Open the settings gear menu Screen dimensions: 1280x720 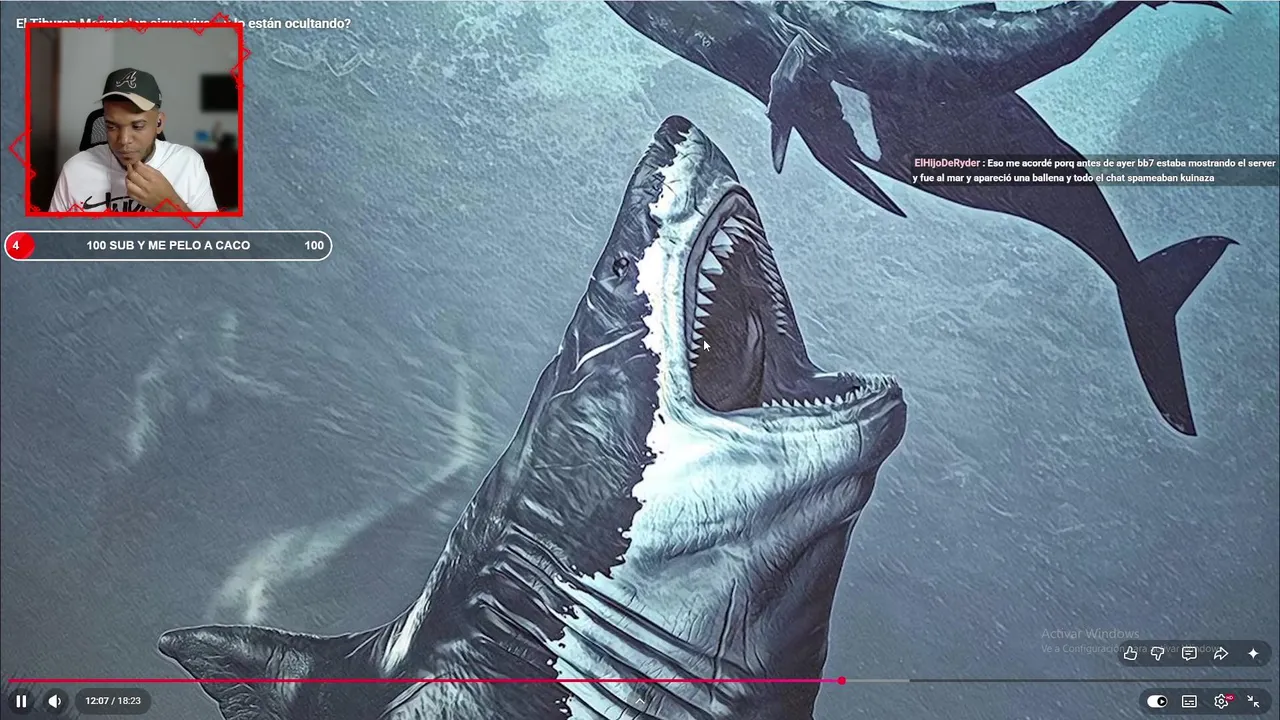1221,701
